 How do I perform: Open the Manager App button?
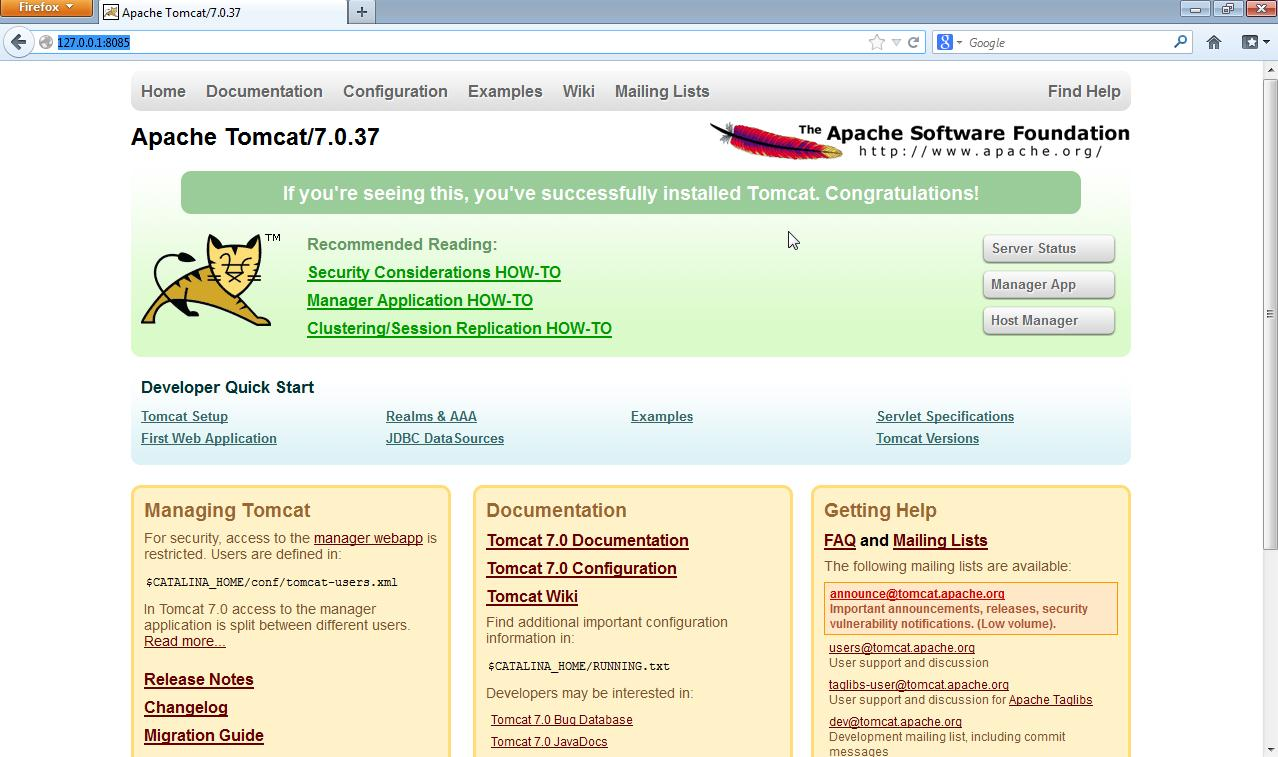(1048, 285)
